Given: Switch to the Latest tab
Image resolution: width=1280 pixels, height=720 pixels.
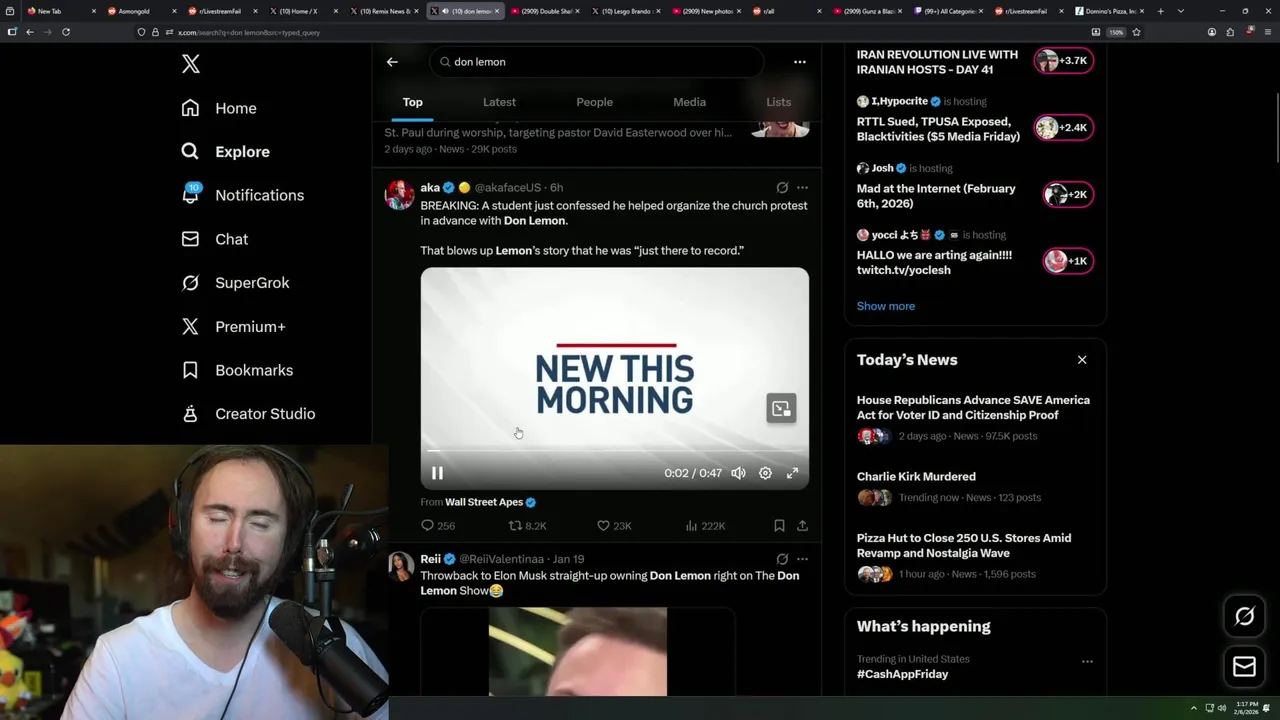Looking at the screenshot, I should 499,102.
